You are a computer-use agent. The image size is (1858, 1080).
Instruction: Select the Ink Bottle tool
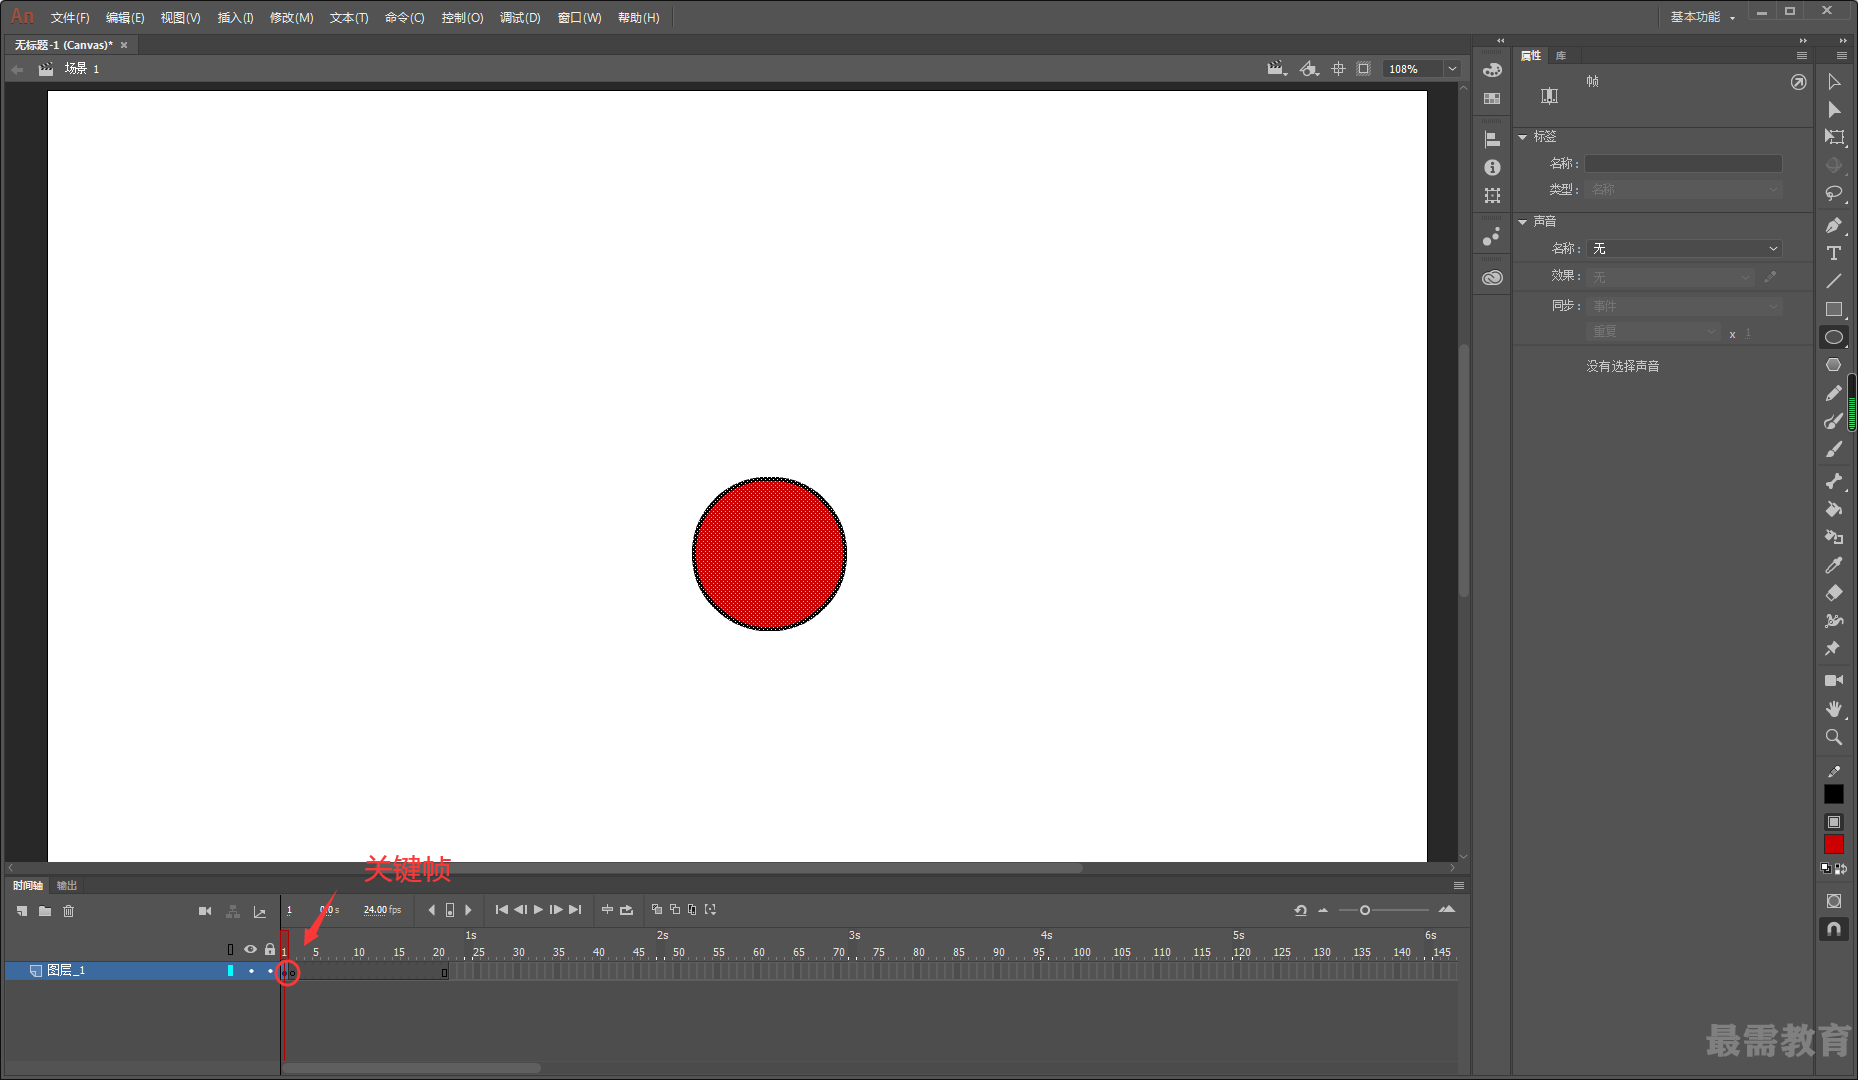pyautogui.click(x=1834, y=537)
